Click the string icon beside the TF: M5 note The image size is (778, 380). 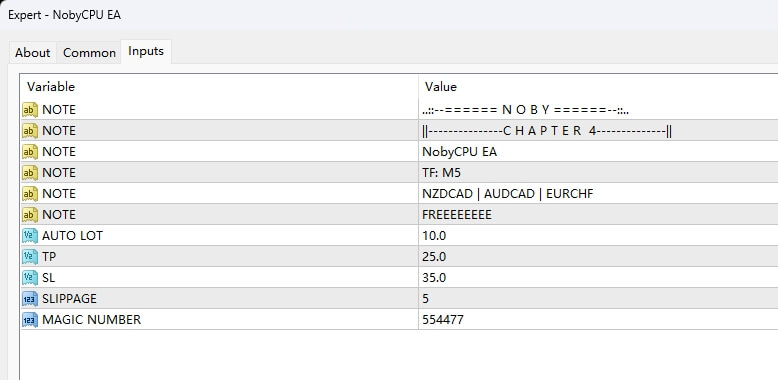click(30, 173)
